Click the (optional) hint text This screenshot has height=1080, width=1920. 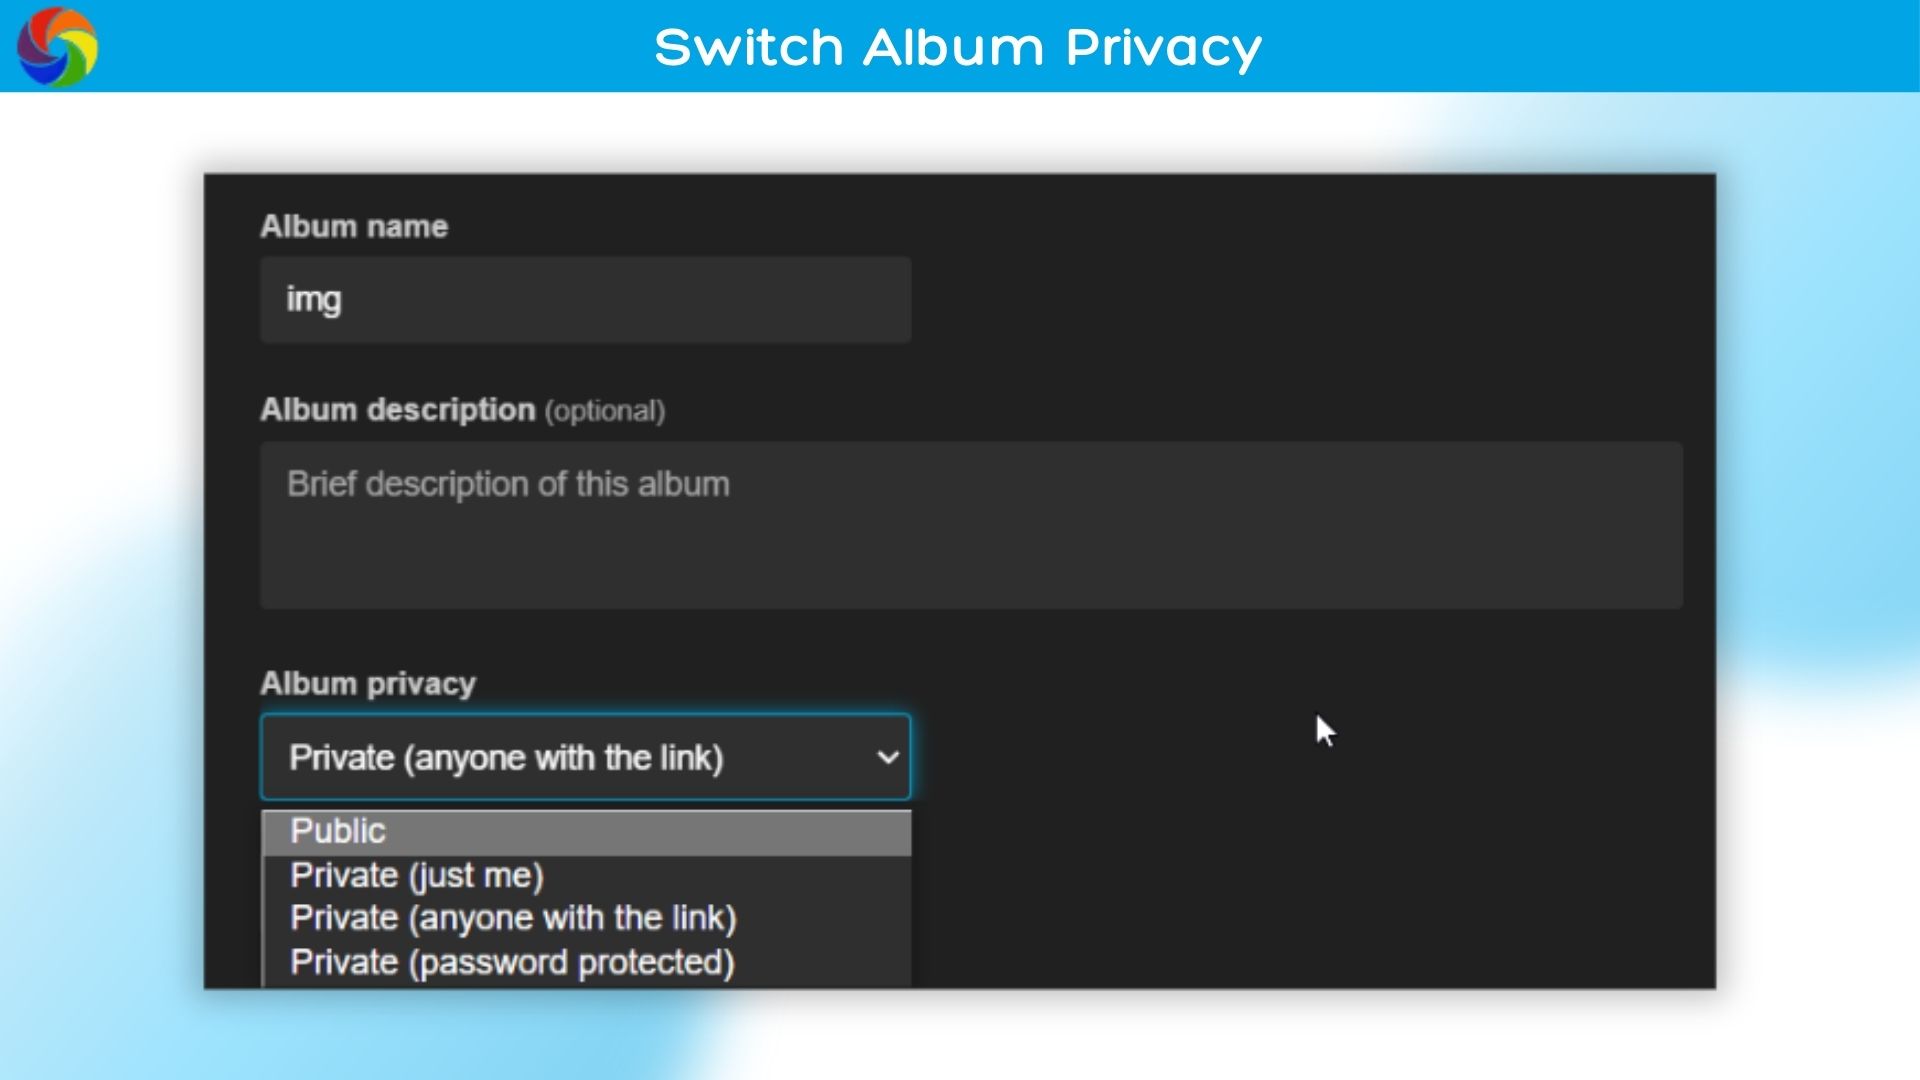[x=605, y=411]
